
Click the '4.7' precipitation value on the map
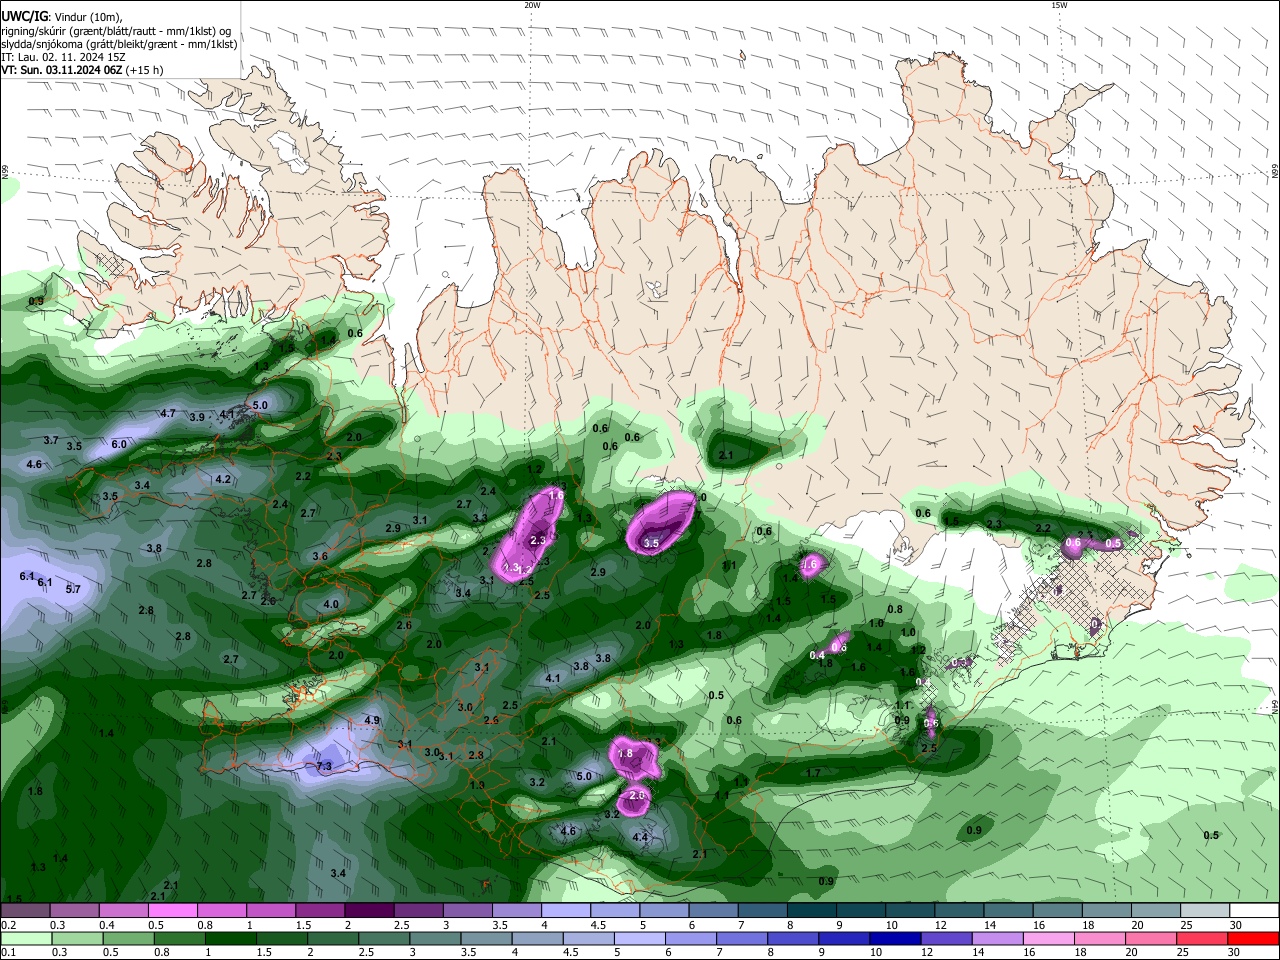[x=168, y=414]
